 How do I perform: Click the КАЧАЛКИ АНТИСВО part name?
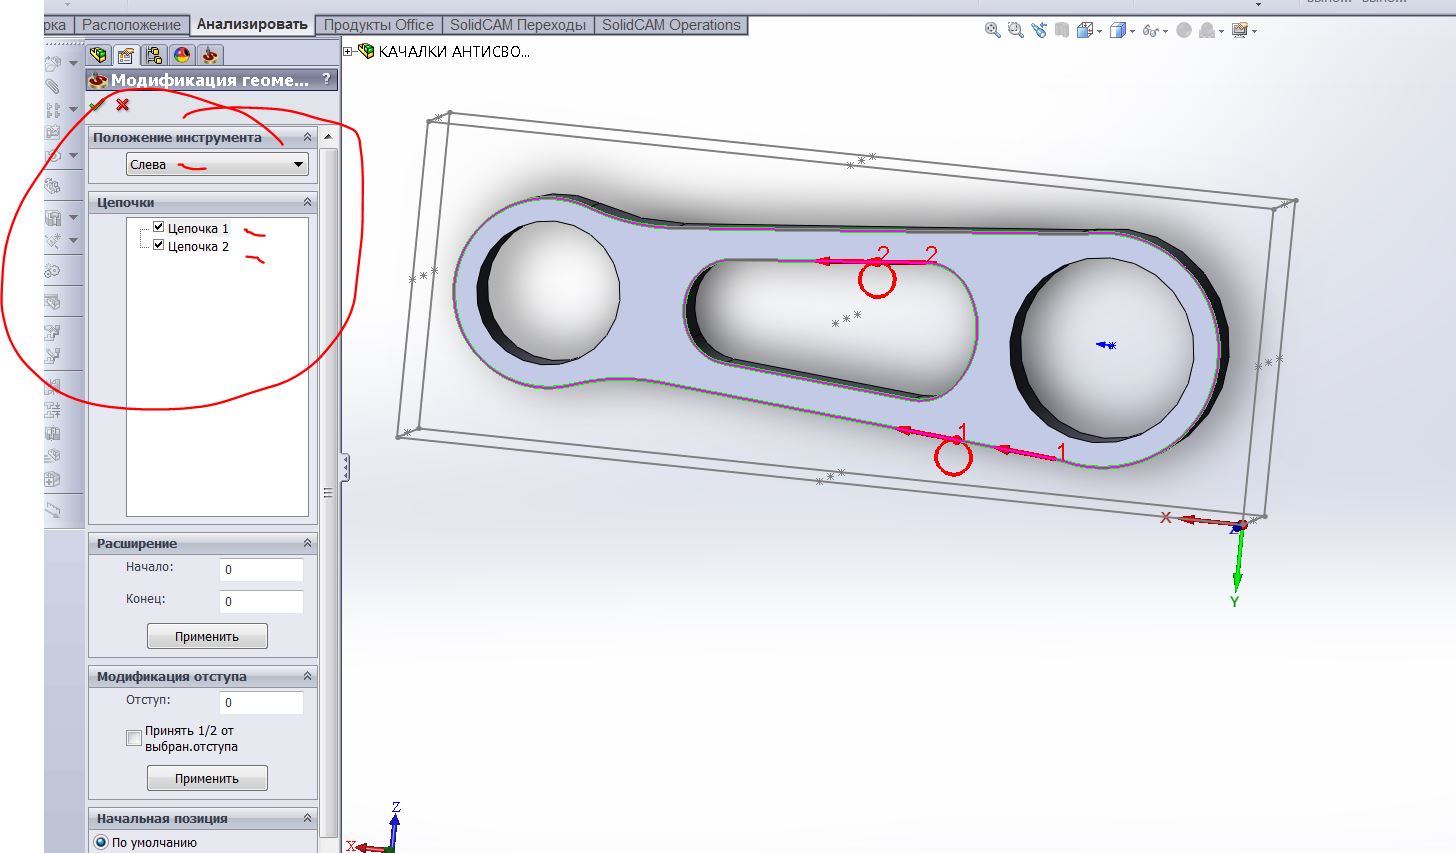[455, 51]
